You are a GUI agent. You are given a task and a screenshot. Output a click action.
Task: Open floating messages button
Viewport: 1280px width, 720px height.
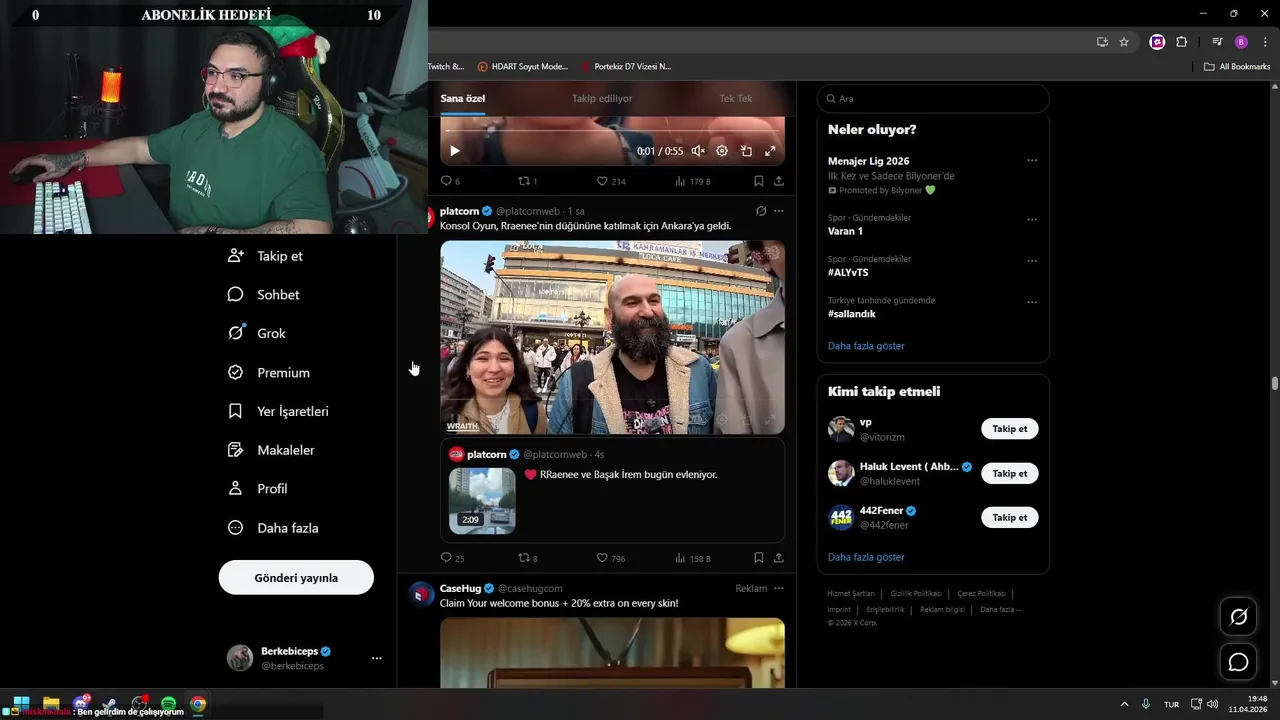tap(1238, 662)
